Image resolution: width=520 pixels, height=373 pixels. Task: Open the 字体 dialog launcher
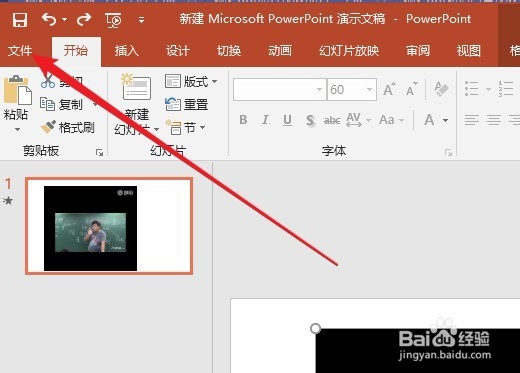tap(448, 153)
